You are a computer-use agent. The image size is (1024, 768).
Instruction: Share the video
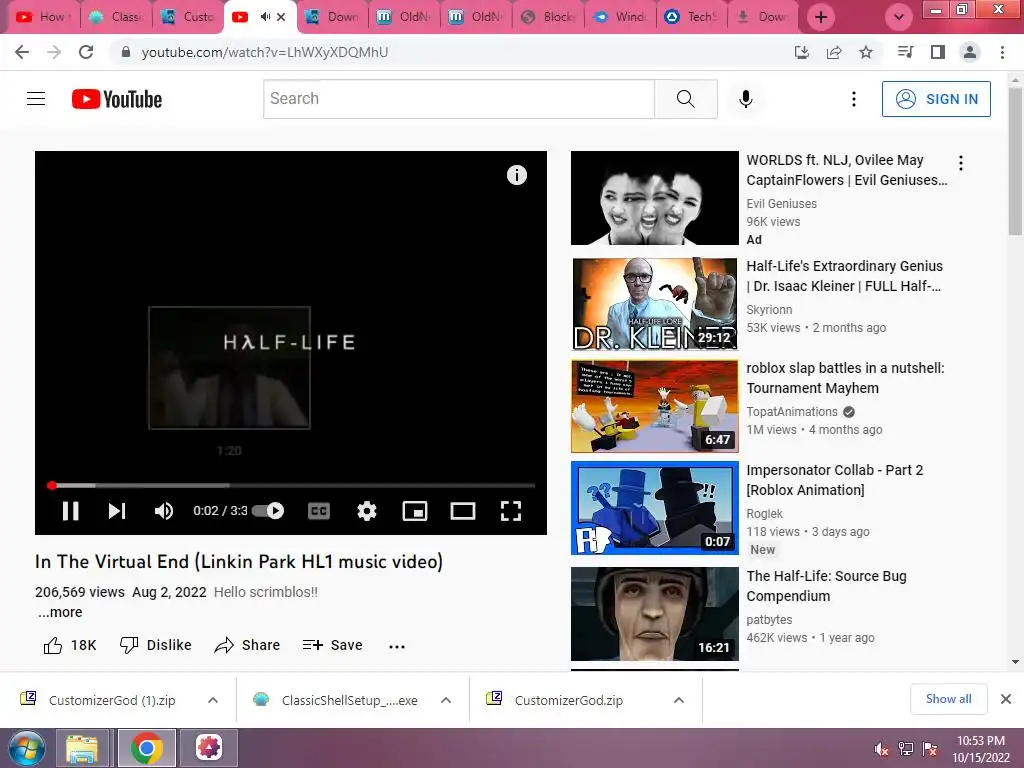[247, 645]
